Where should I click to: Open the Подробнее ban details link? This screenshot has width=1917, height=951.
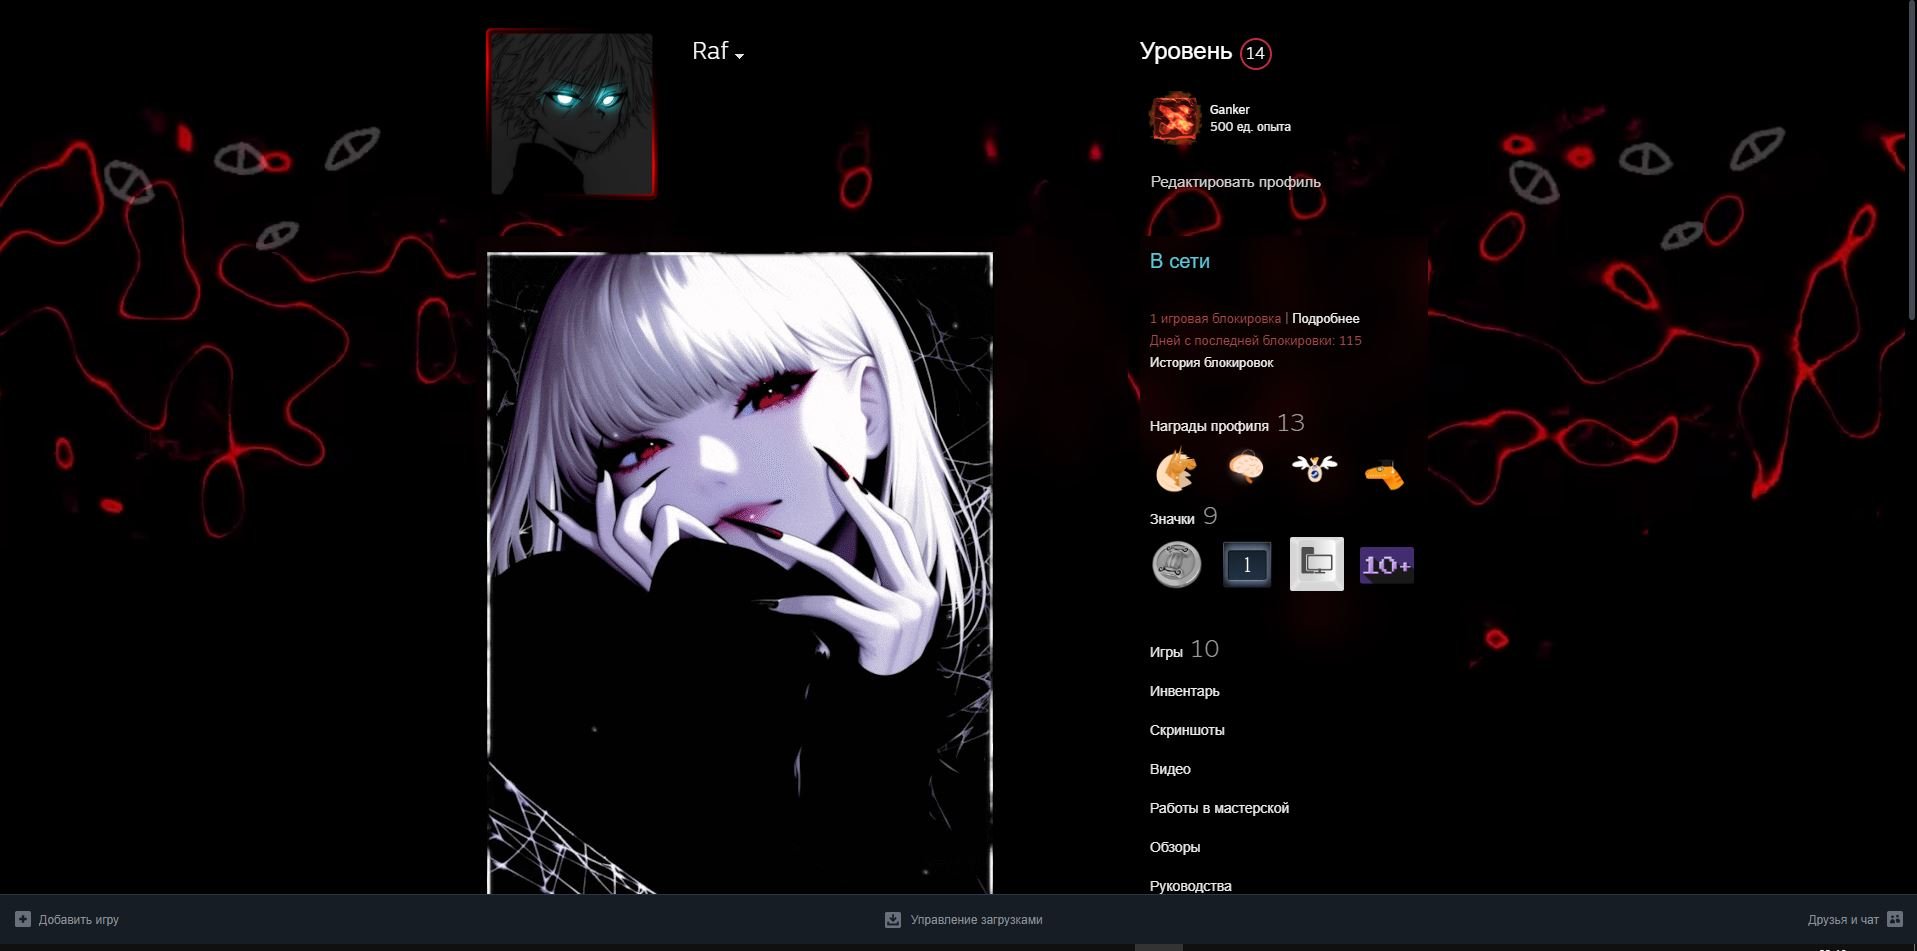(x=1325, y=319)
